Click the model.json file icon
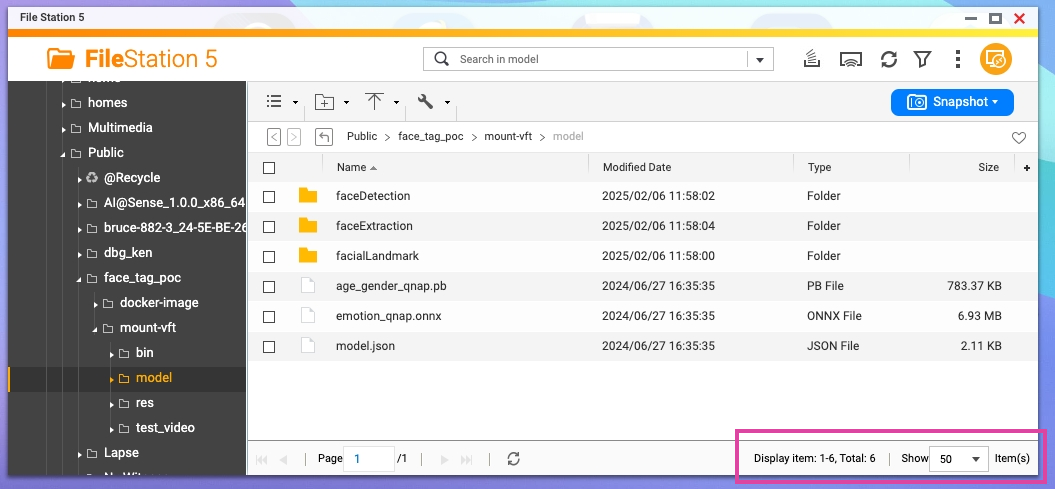This screenshot has height=489, width=1055. coord(307,346)
